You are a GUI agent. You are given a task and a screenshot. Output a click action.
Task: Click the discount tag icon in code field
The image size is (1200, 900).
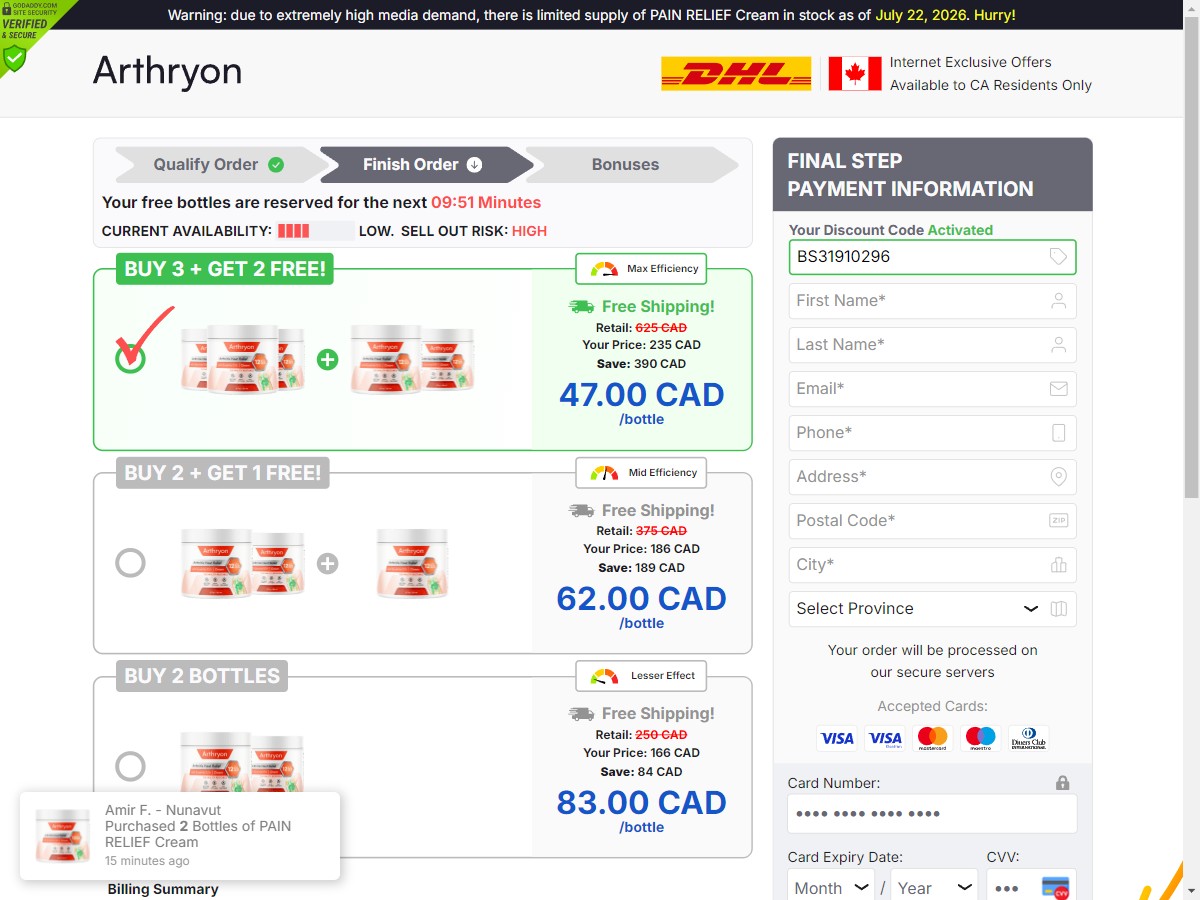(x=1058, y=257)
